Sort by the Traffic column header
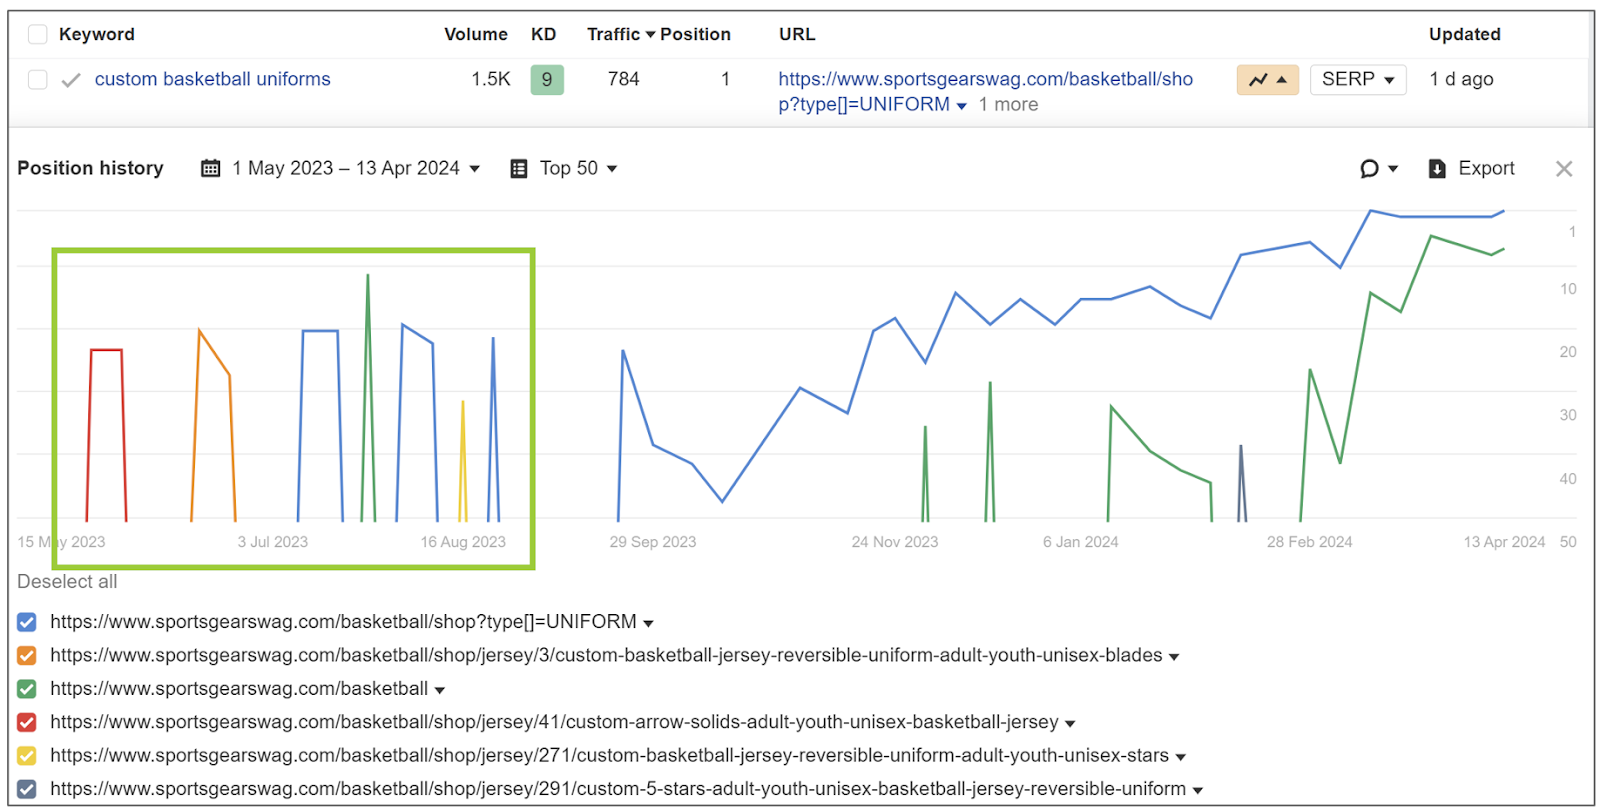 pos(613,35)
